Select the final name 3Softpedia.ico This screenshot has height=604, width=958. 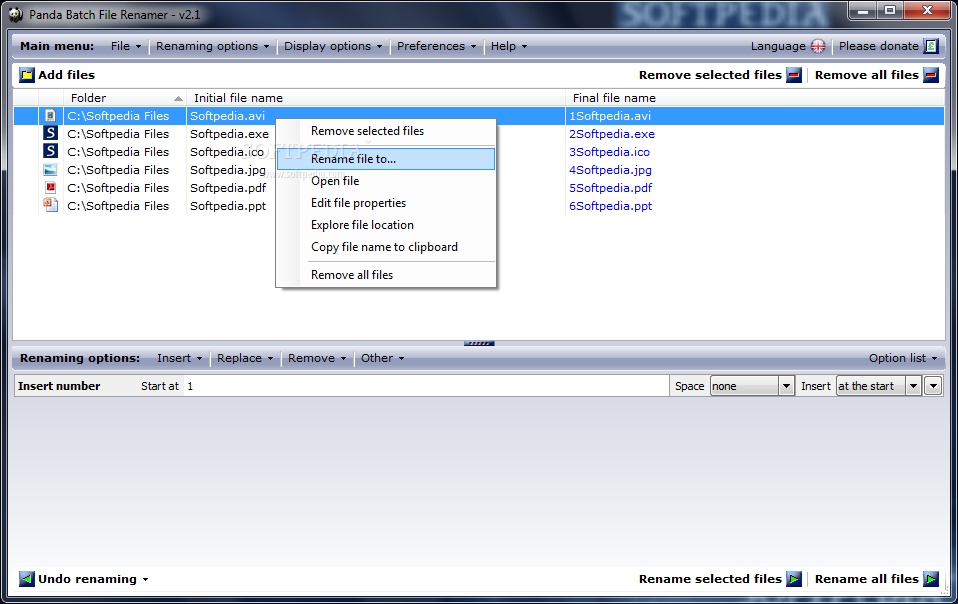(x=609, y=152)
